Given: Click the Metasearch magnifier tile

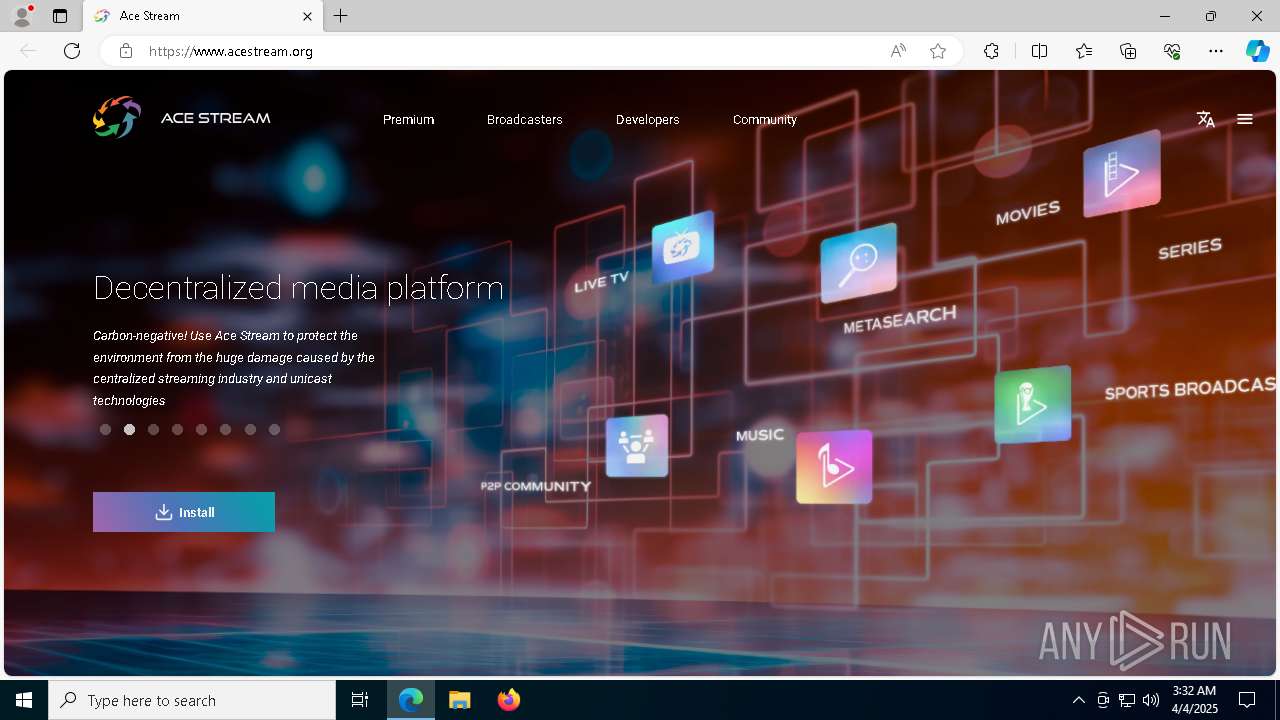Looking at the screenshot, I should coord(858,263).
